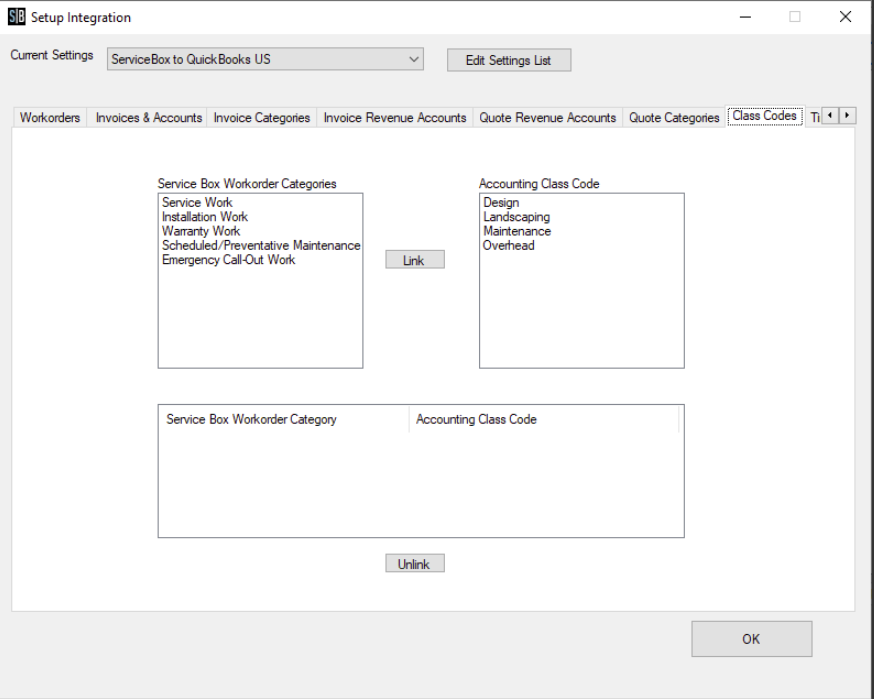
Task: Select Scheduled/Preventative Maintenance category
Action: pos(261,246)
